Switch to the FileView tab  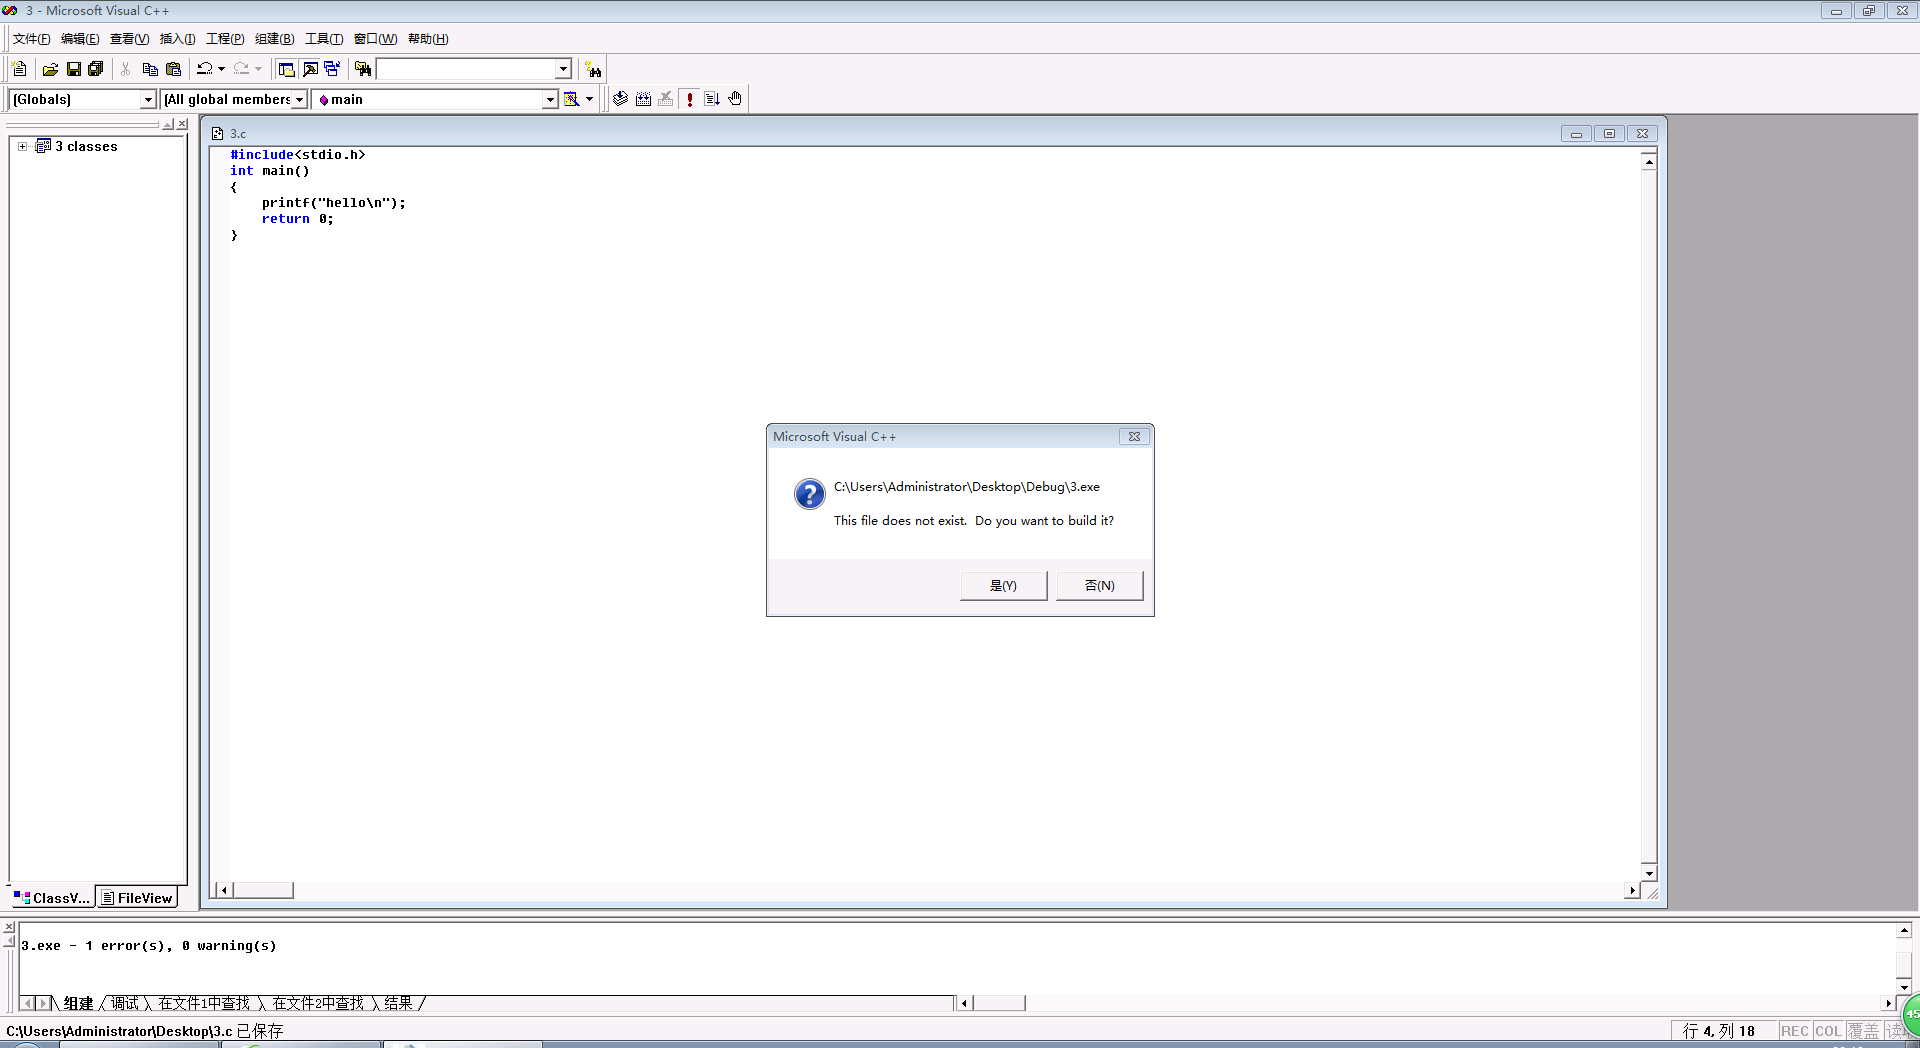point(137,898)
